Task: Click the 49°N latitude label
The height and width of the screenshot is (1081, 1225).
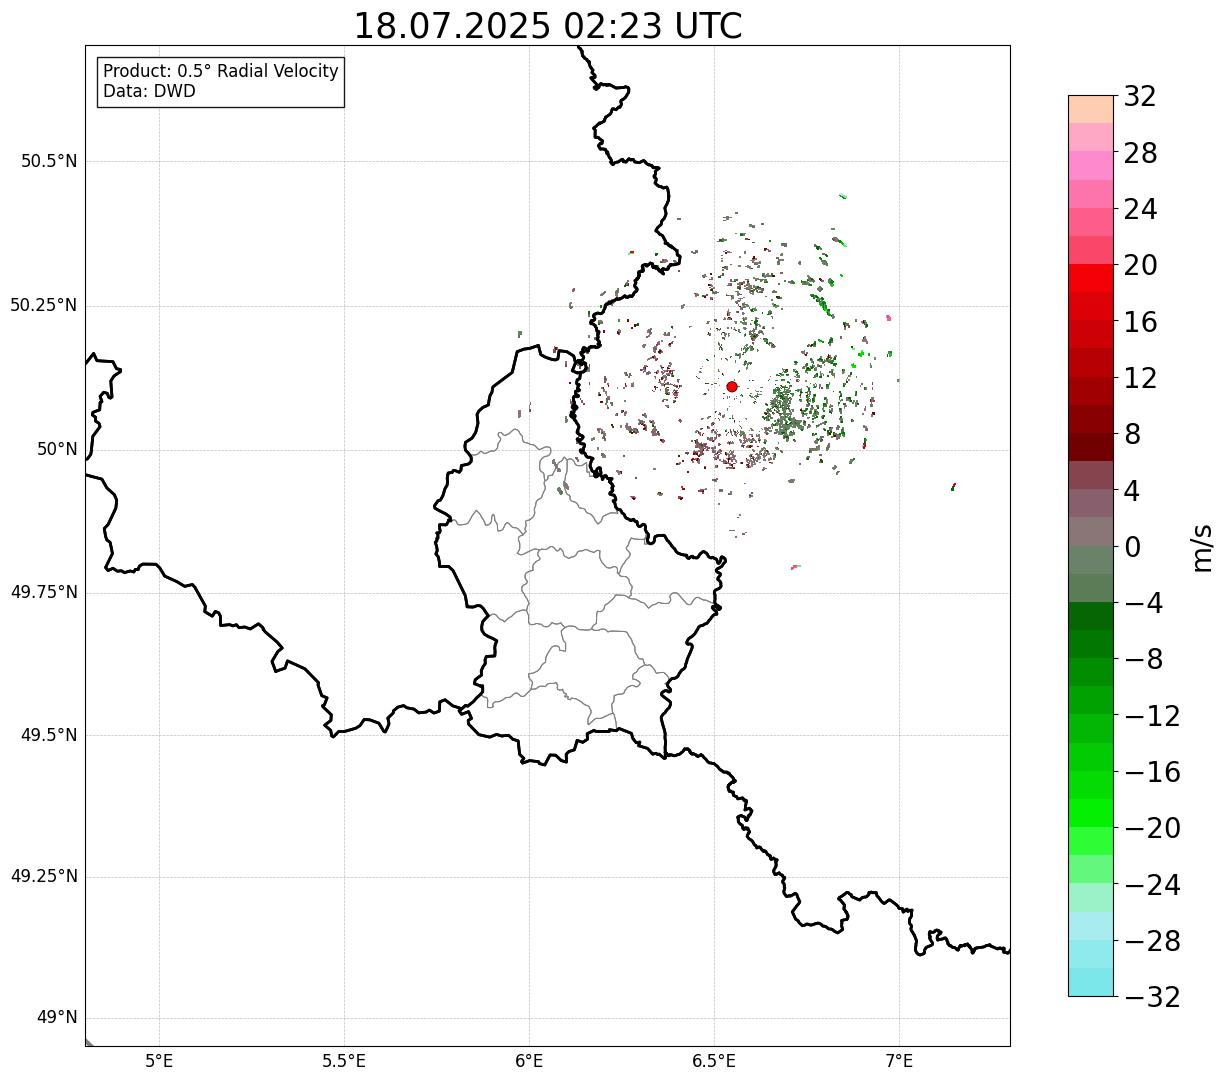Action: [x=58, y=1018]
